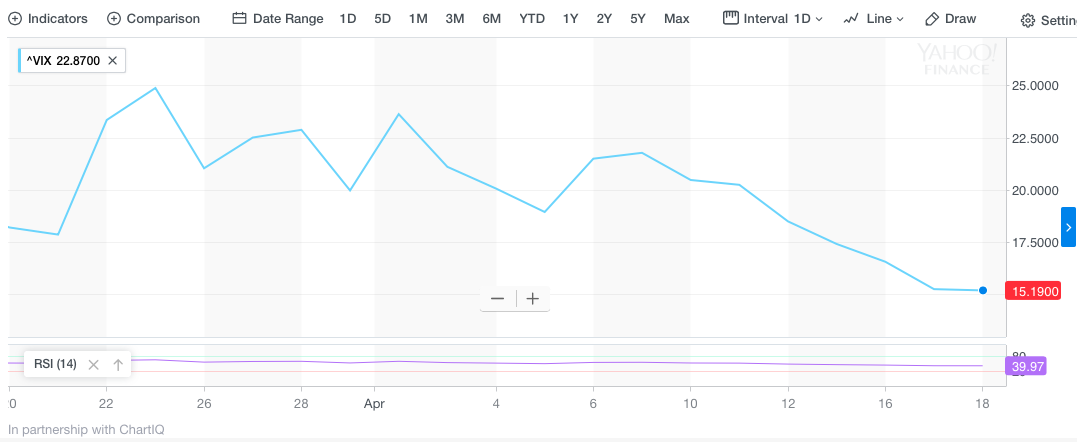
Task: Show the Max time range
Action: click(x=677, y=19)
